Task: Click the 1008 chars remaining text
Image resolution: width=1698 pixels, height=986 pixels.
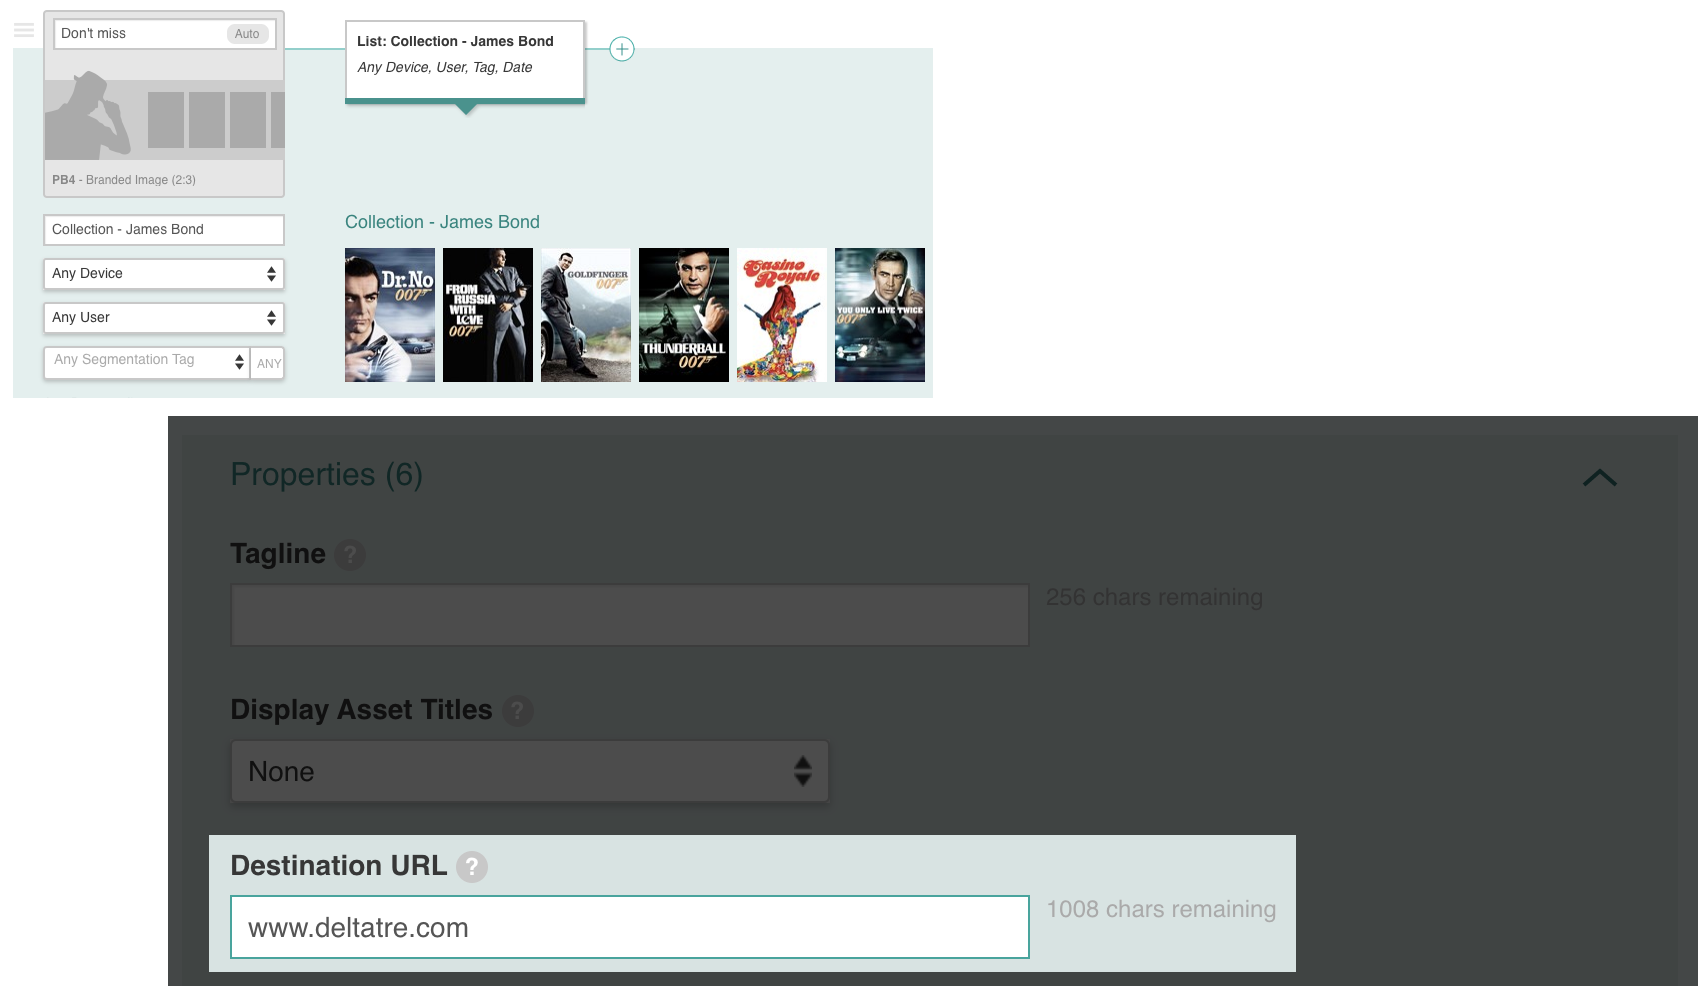Action: 1161,909
